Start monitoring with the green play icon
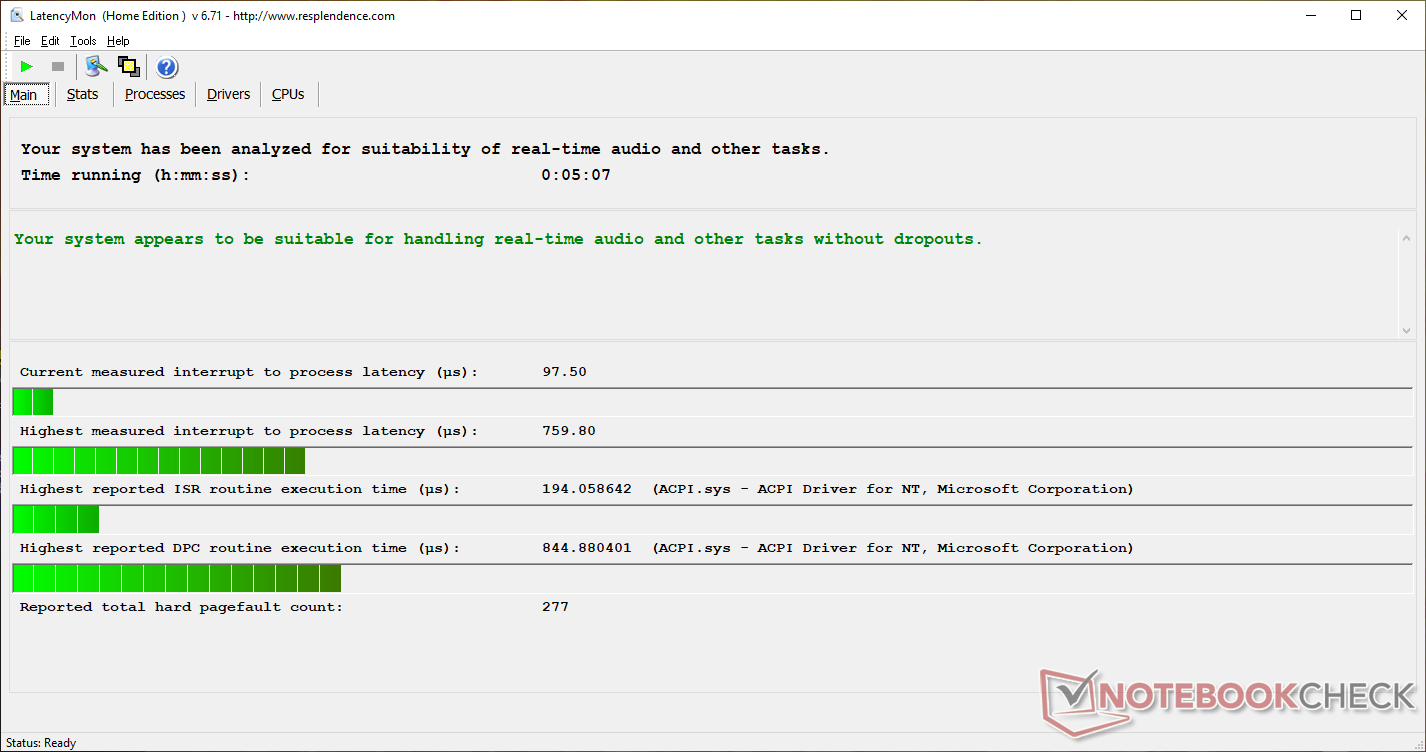The width and height of the screenshot is (1426, 752). pyautogui.click(x=27, y=67)
